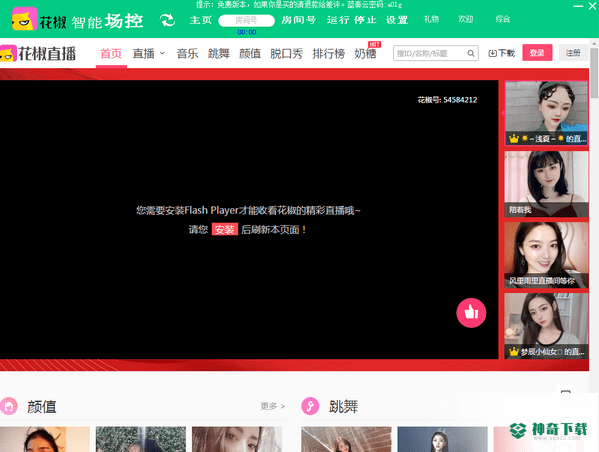Open the 音乐 category
This screenshot has height=452, width=599.
187,53
